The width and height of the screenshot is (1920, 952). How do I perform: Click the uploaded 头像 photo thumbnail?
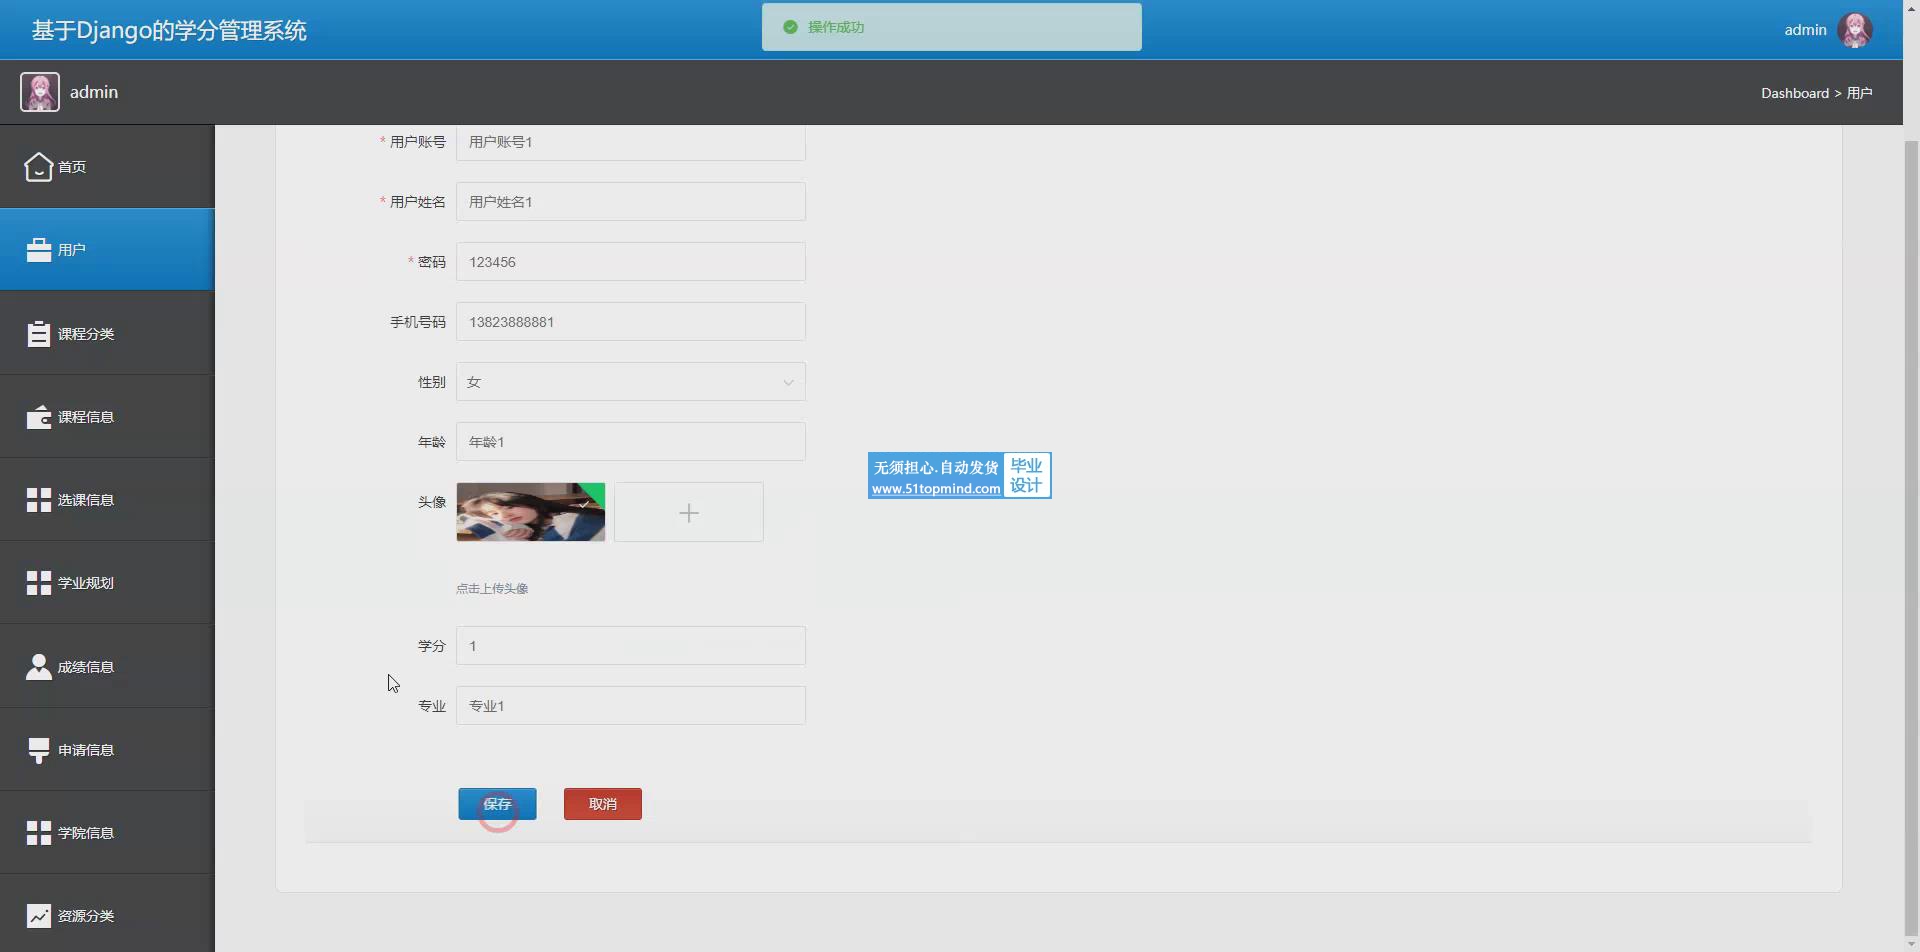click(531, 512)
